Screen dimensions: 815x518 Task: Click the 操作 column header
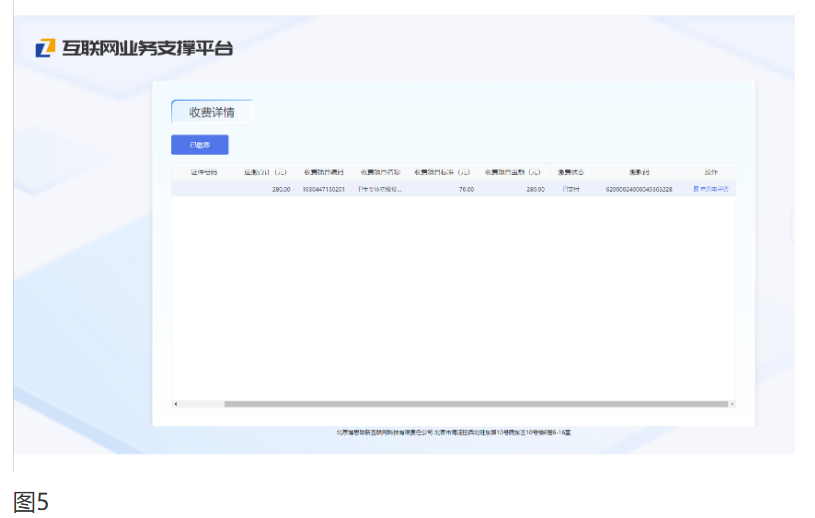pos(711,172)
